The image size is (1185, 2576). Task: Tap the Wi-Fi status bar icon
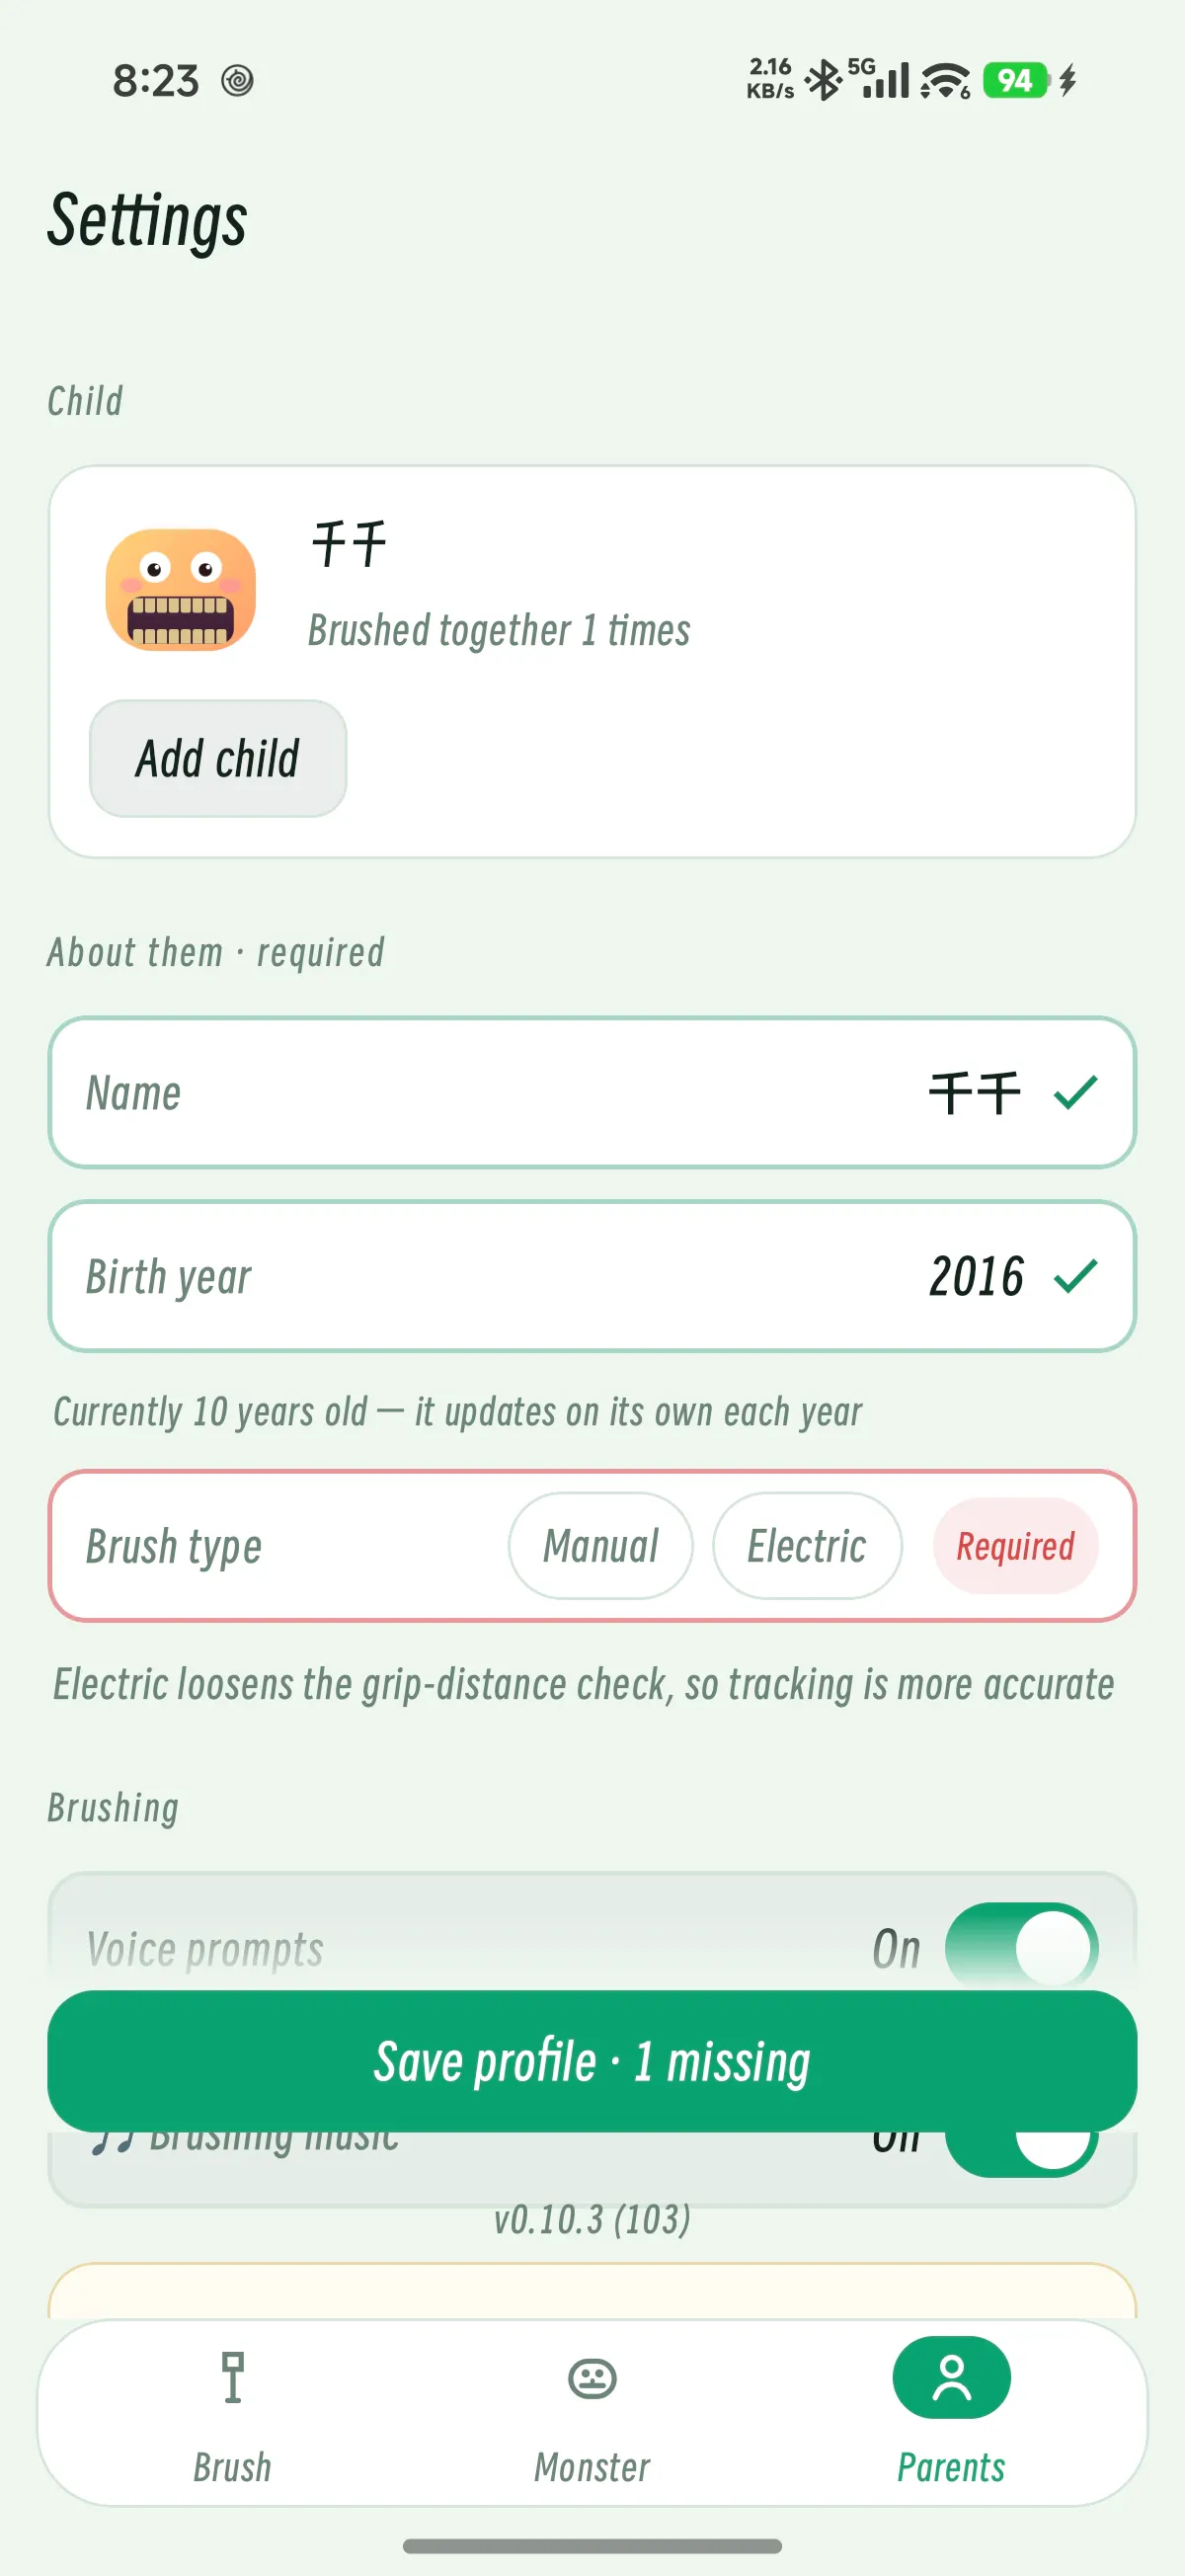point(945,80)
